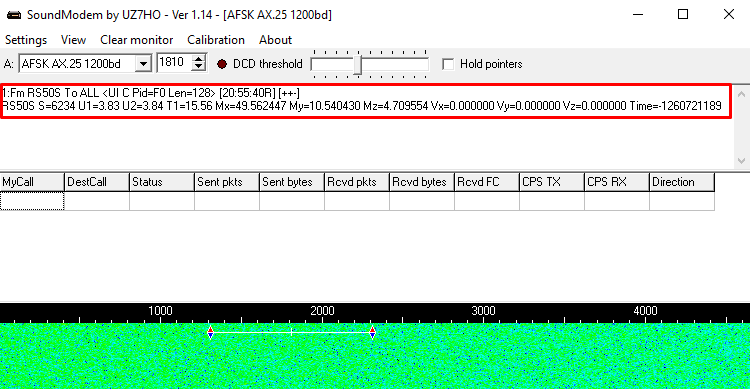Click the 2000 Hz label on frequency scale
750x389 pixels.
[x=322, y=311]
